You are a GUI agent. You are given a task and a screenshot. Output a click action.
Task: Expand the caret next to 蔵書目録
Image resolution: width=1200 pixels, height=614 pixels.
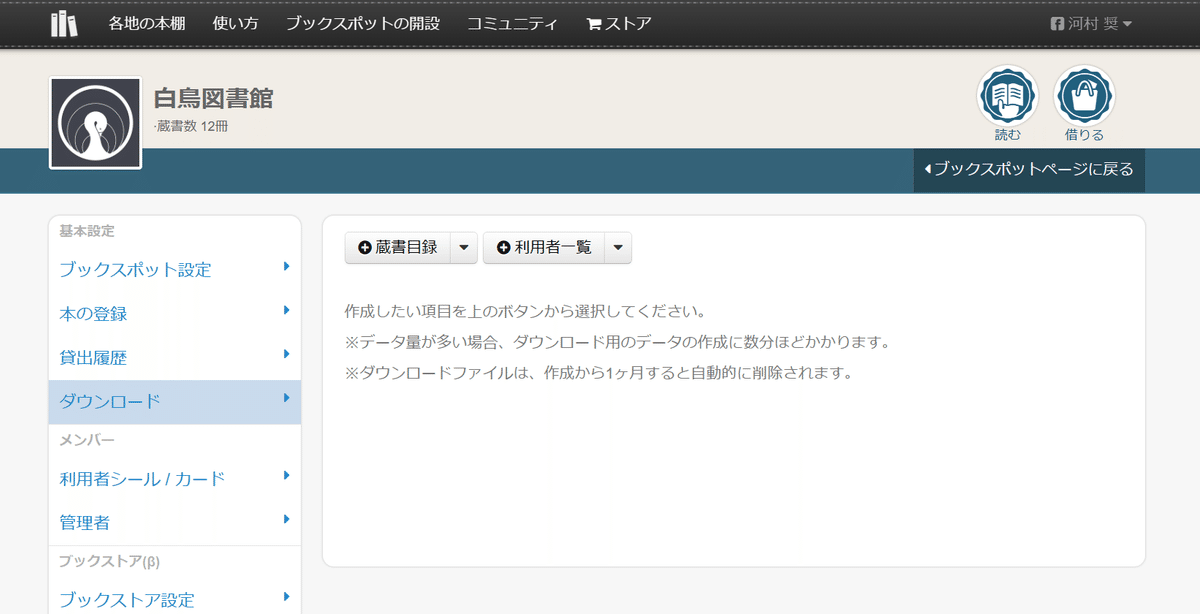[463, 247]
